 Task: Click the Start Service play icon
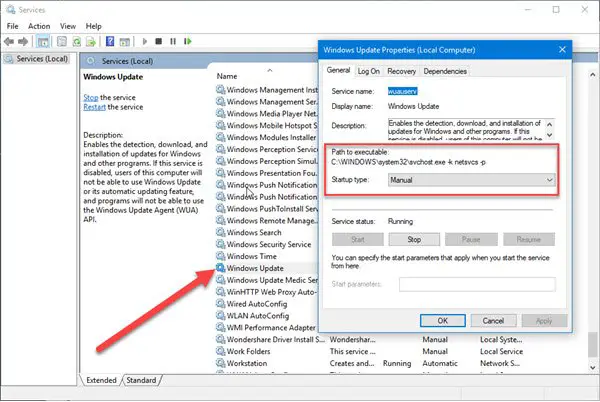(145, 41)
